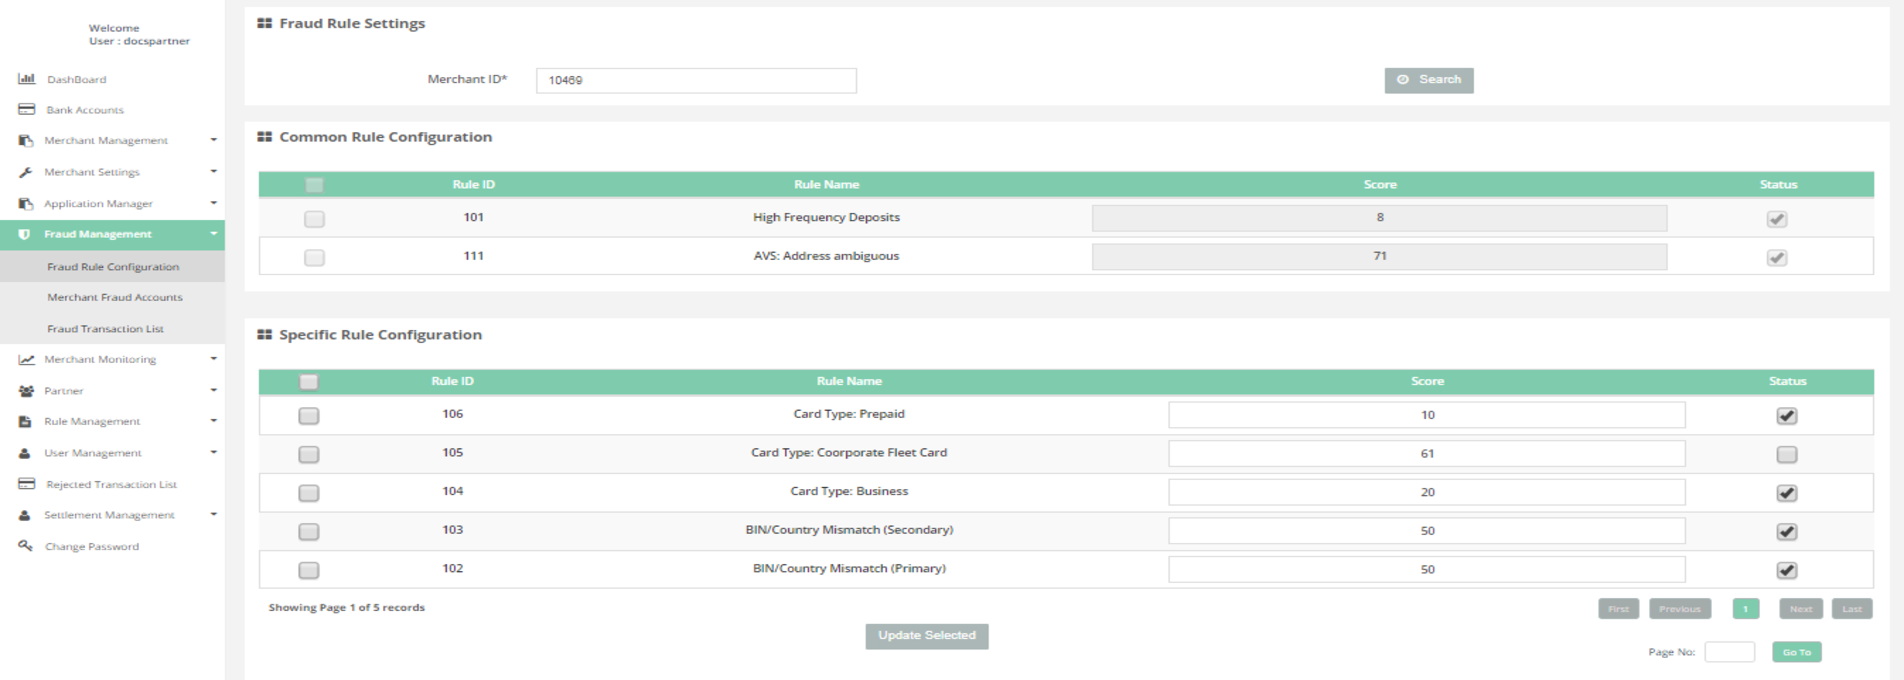Click the Fraud Management shield icon
Image resolution: width=1904 pixels, height=680 pixels.
click(x=25, y=234)
